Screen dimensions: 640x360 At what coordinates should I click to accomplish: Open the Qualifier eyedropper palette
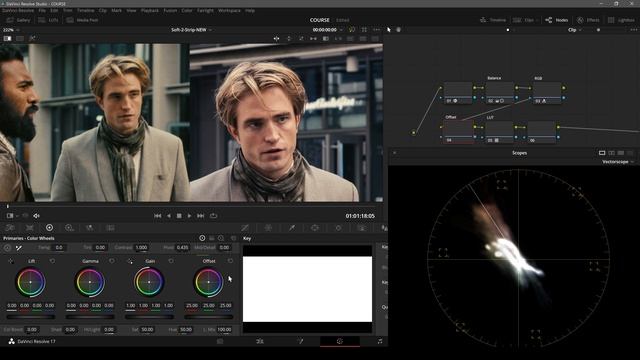[x=292, y=228]
